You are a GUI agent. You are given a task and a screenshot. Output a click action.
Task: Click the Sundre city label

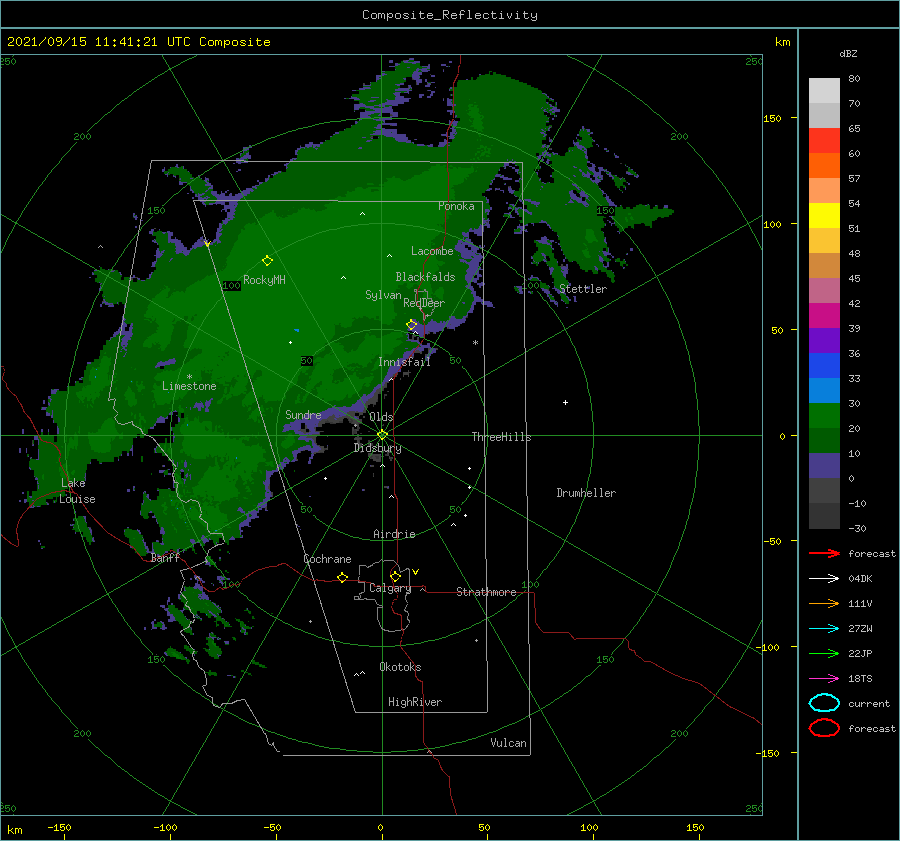(303, 414)
